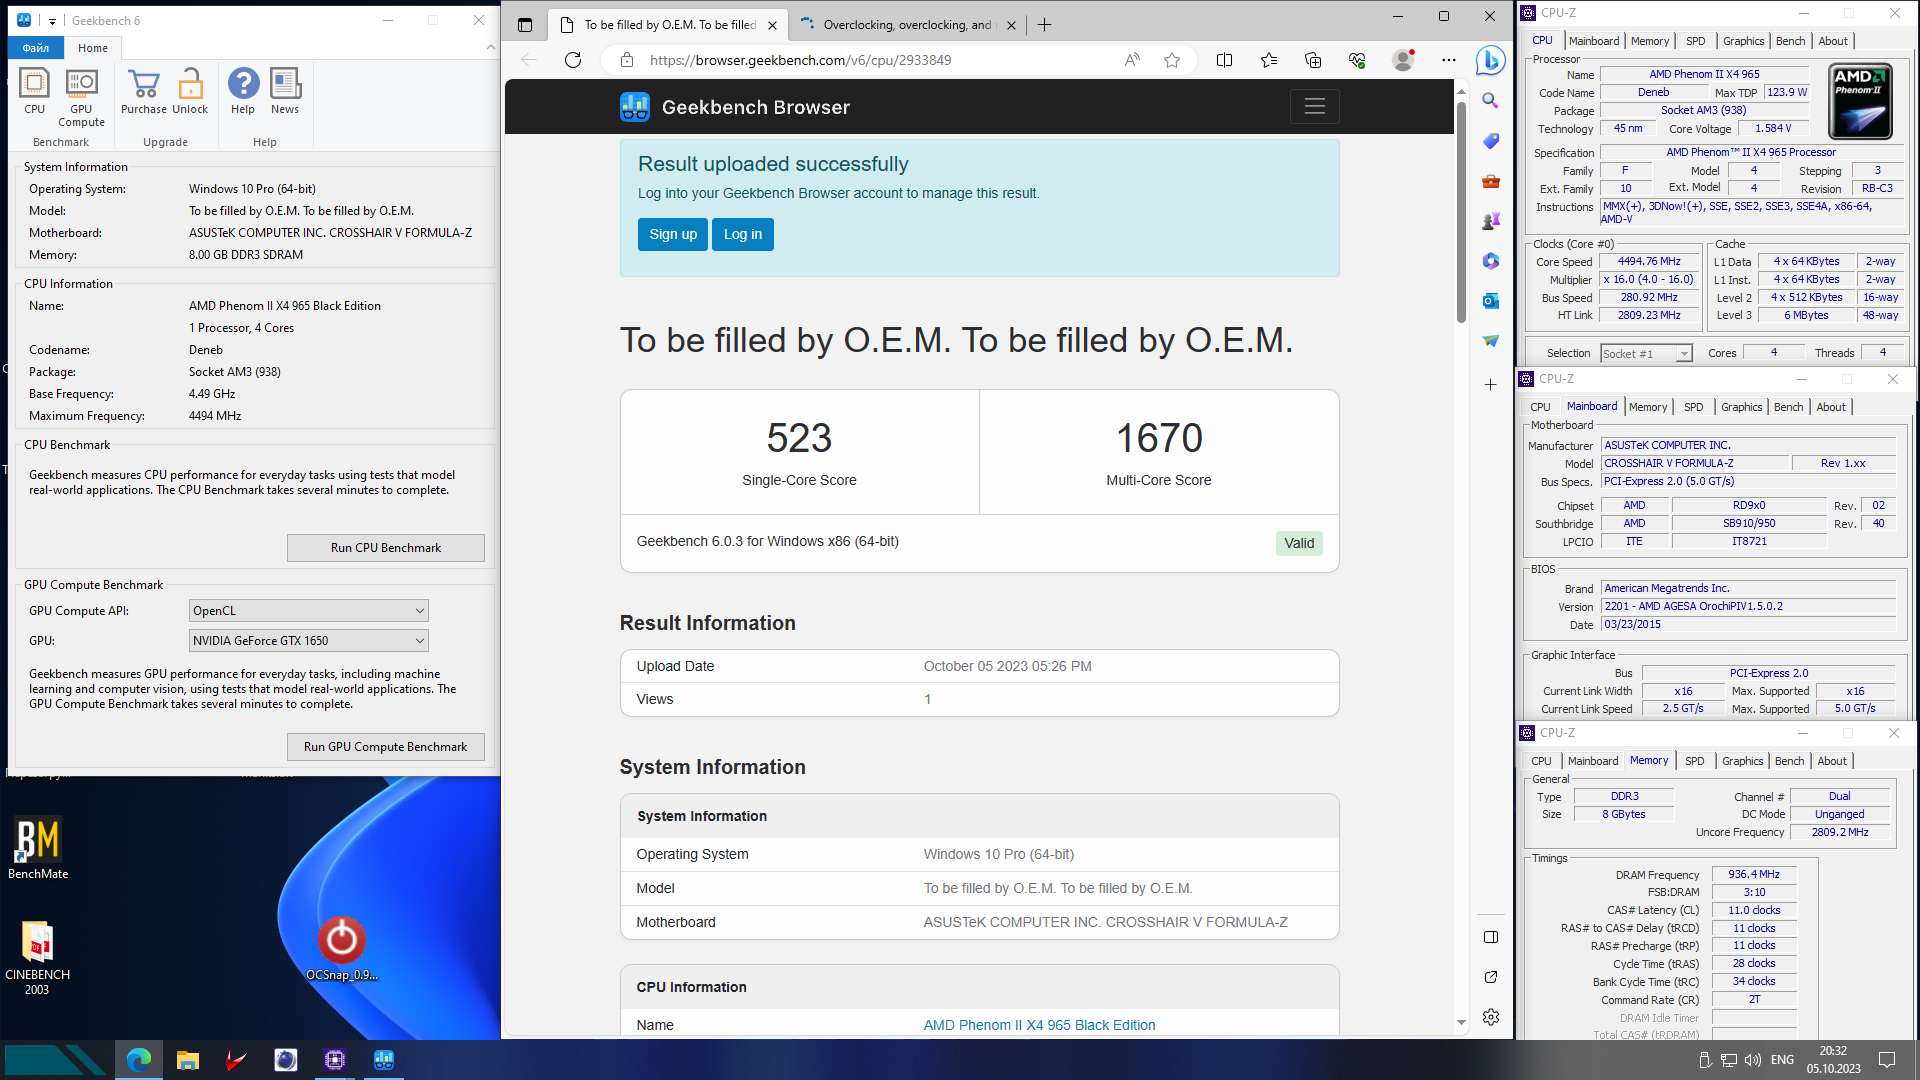This screenshot has height=1080, width=1920.
Task: Open the BenchMate desktop shortcut
Action: [x=38, y=849]
